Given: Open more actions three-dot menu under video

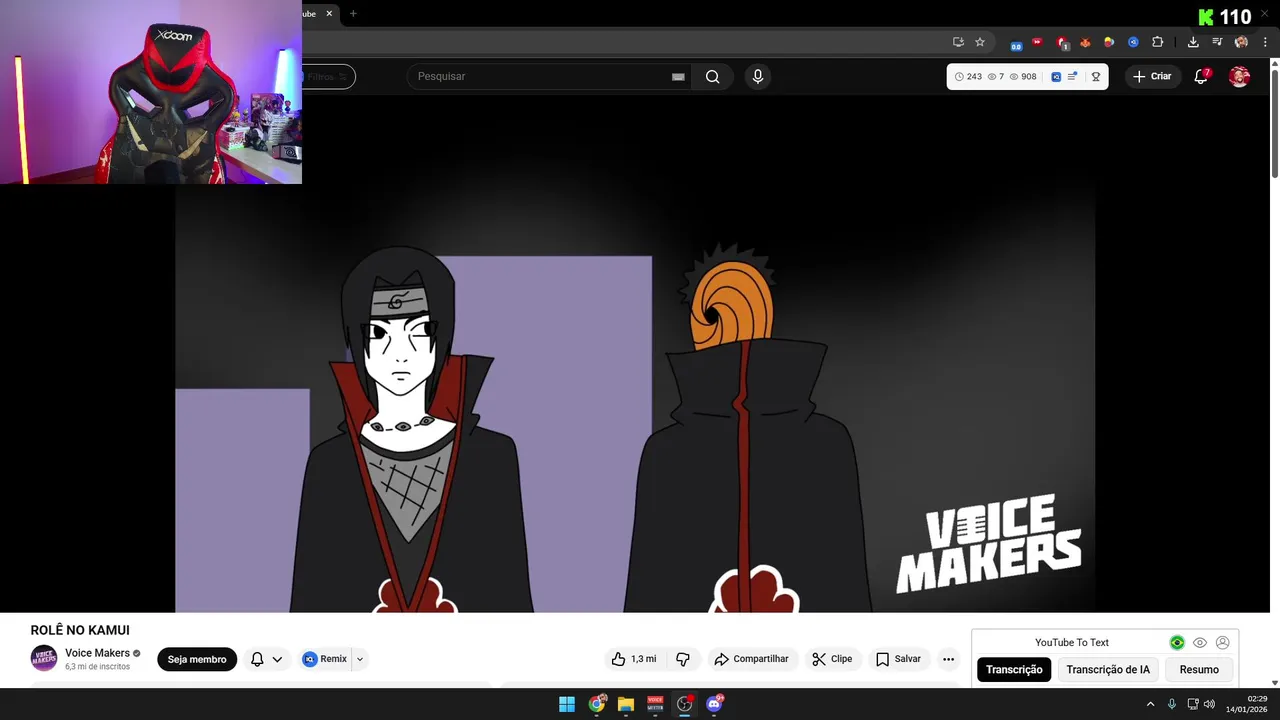Looking at the screenshot, I should click(948, 659).
